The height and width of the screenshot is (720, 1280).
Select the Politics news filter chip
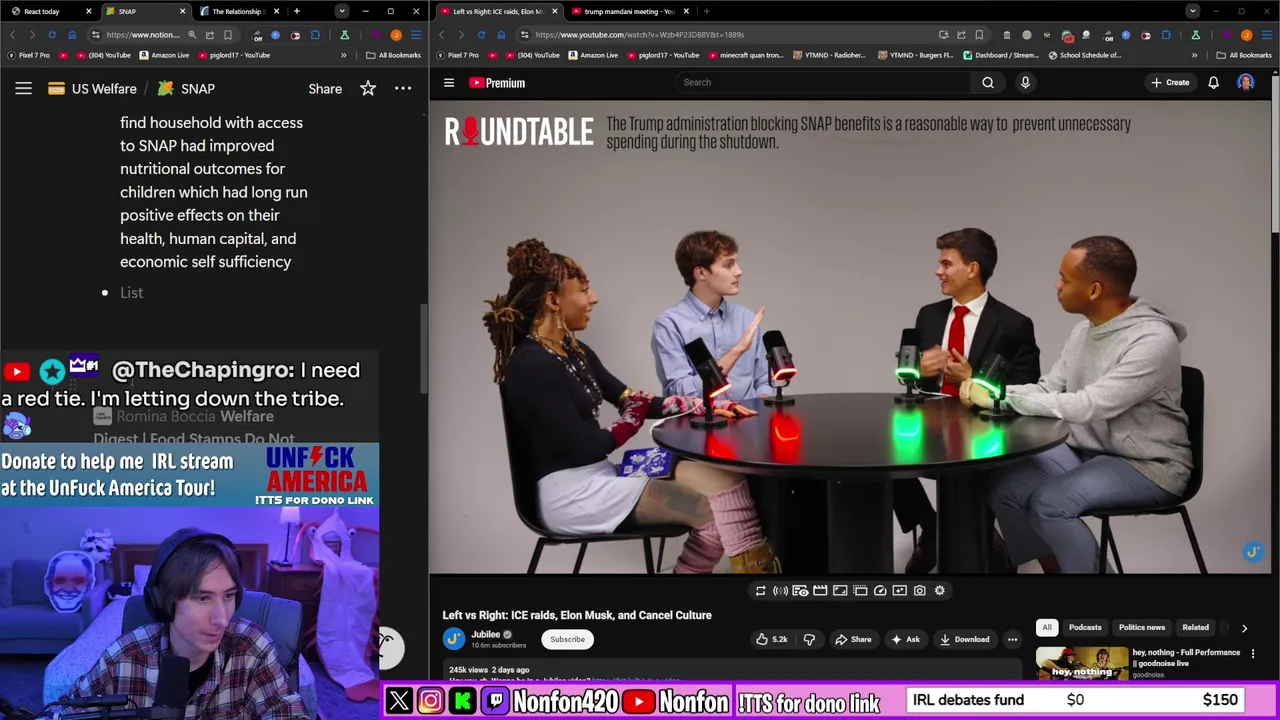1142,628
